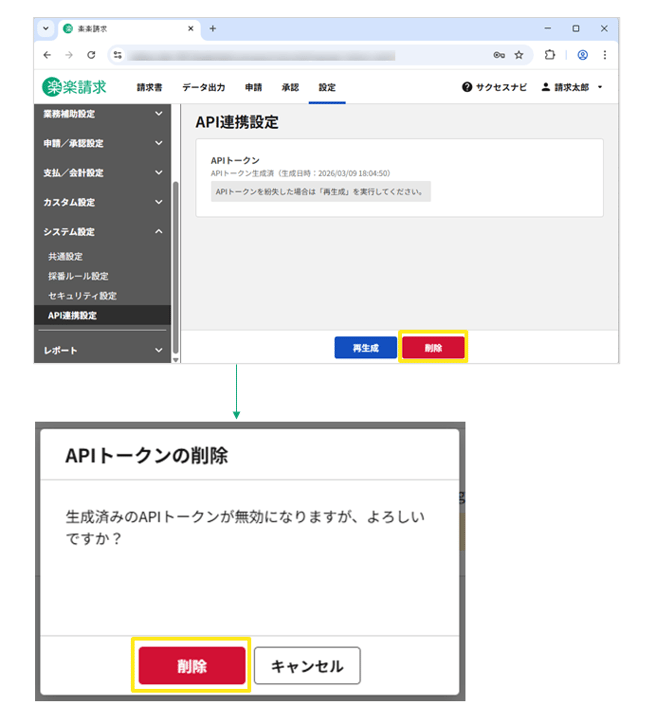Viewport: 656px width, 723px height.
Task: Close the 楽楽請求 browser tab
Action: [191, 29]
